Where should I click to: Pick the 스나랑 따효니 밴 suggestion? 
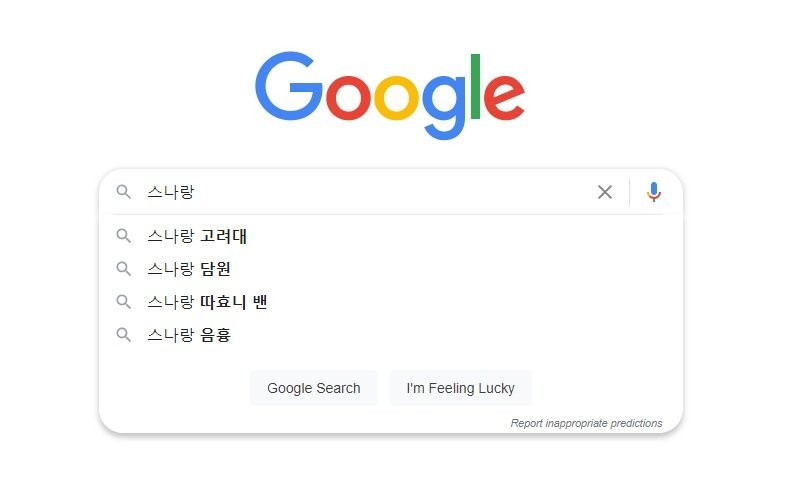tap(390, 302)
